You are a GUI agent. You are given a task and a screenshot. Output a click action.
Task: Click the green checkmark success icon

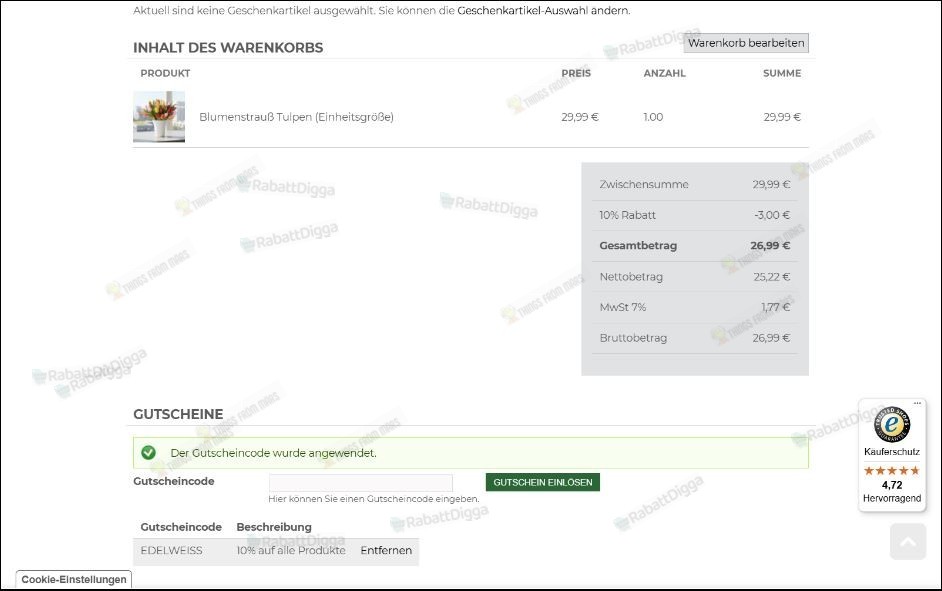coord(148,453)
